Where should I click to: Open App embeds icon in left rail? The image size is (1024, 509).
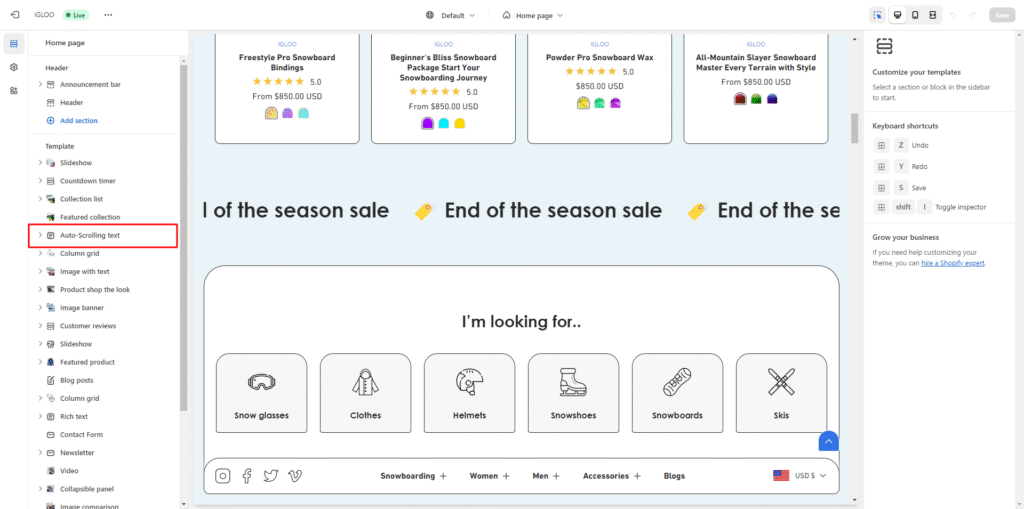tap(14, 91)
